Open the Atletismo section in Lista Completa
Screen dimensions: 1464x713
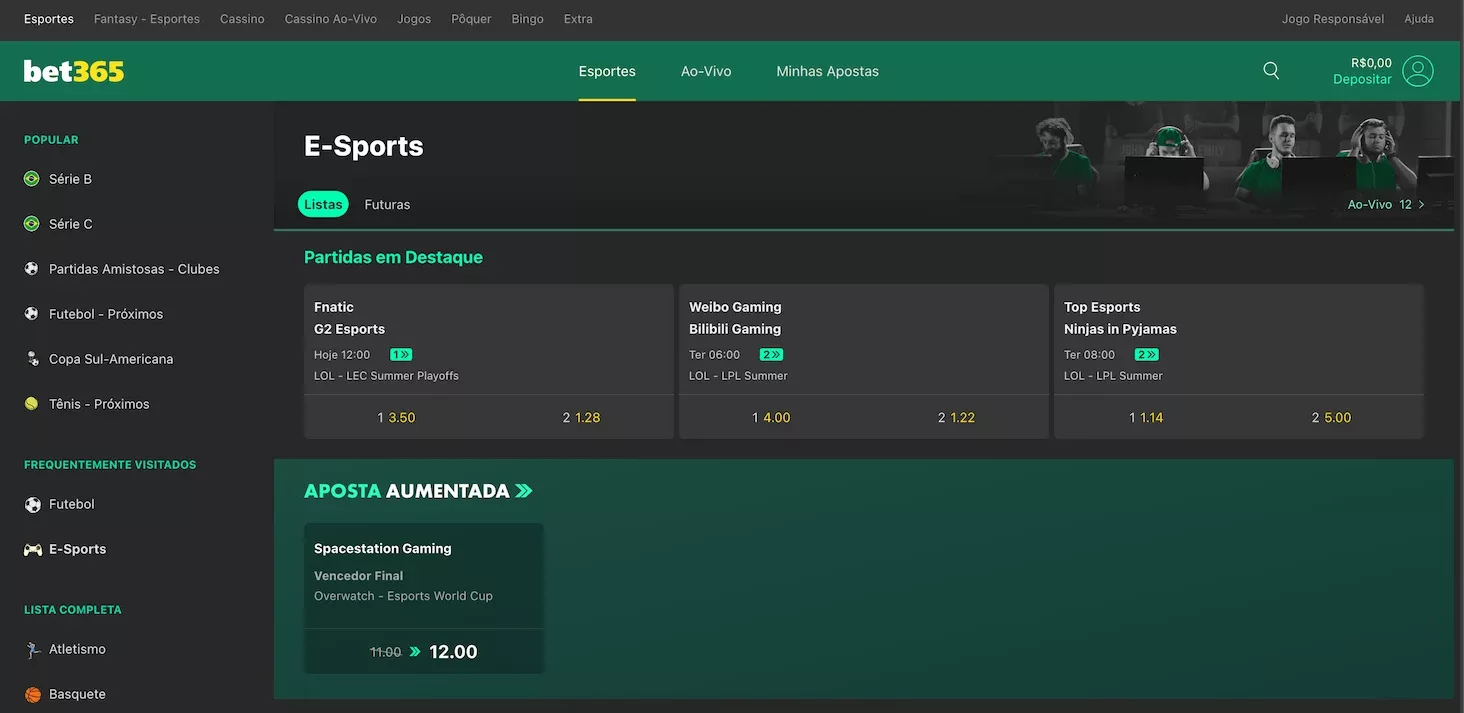click(78, 648)
